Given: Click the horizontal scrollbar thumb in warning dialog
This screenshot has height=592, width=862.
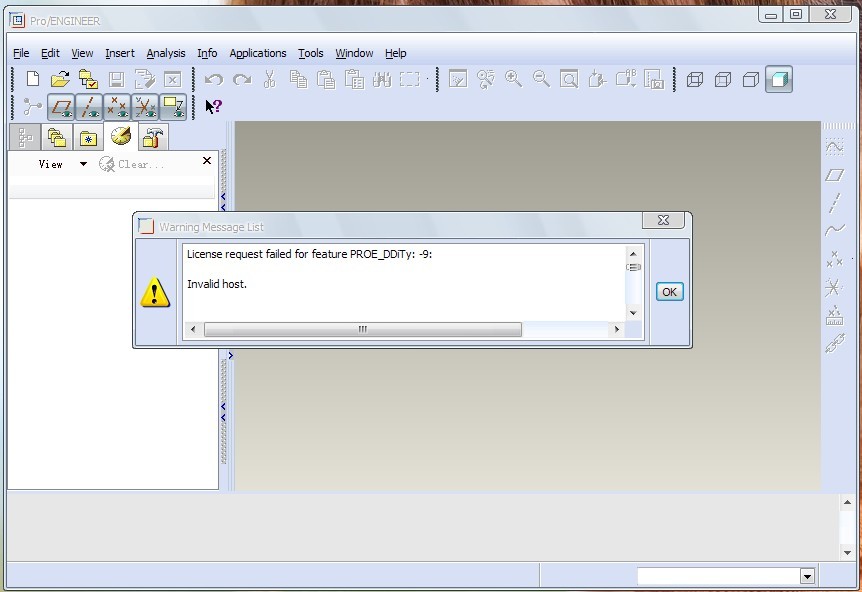Looking at the screenshot, I should [363, 329].
